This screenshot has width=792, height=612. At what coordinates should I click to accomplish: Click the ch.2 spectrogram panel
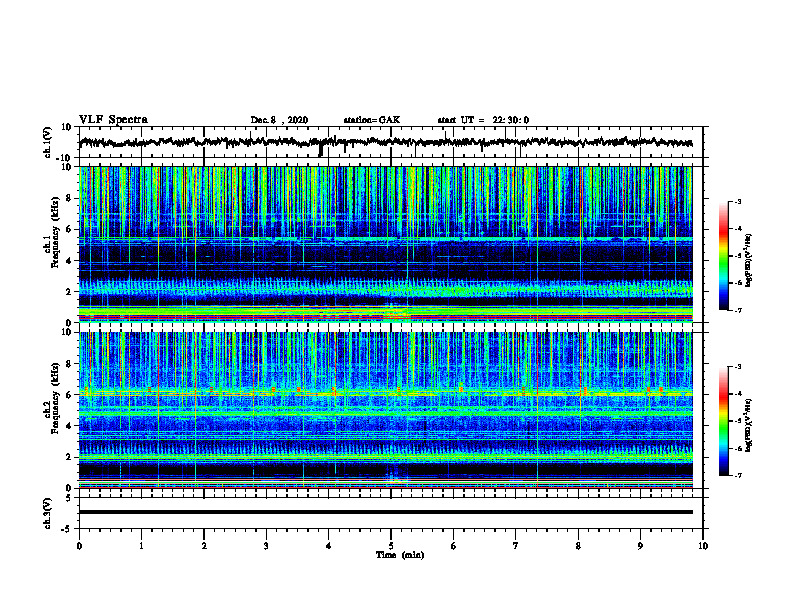[386, 410]
